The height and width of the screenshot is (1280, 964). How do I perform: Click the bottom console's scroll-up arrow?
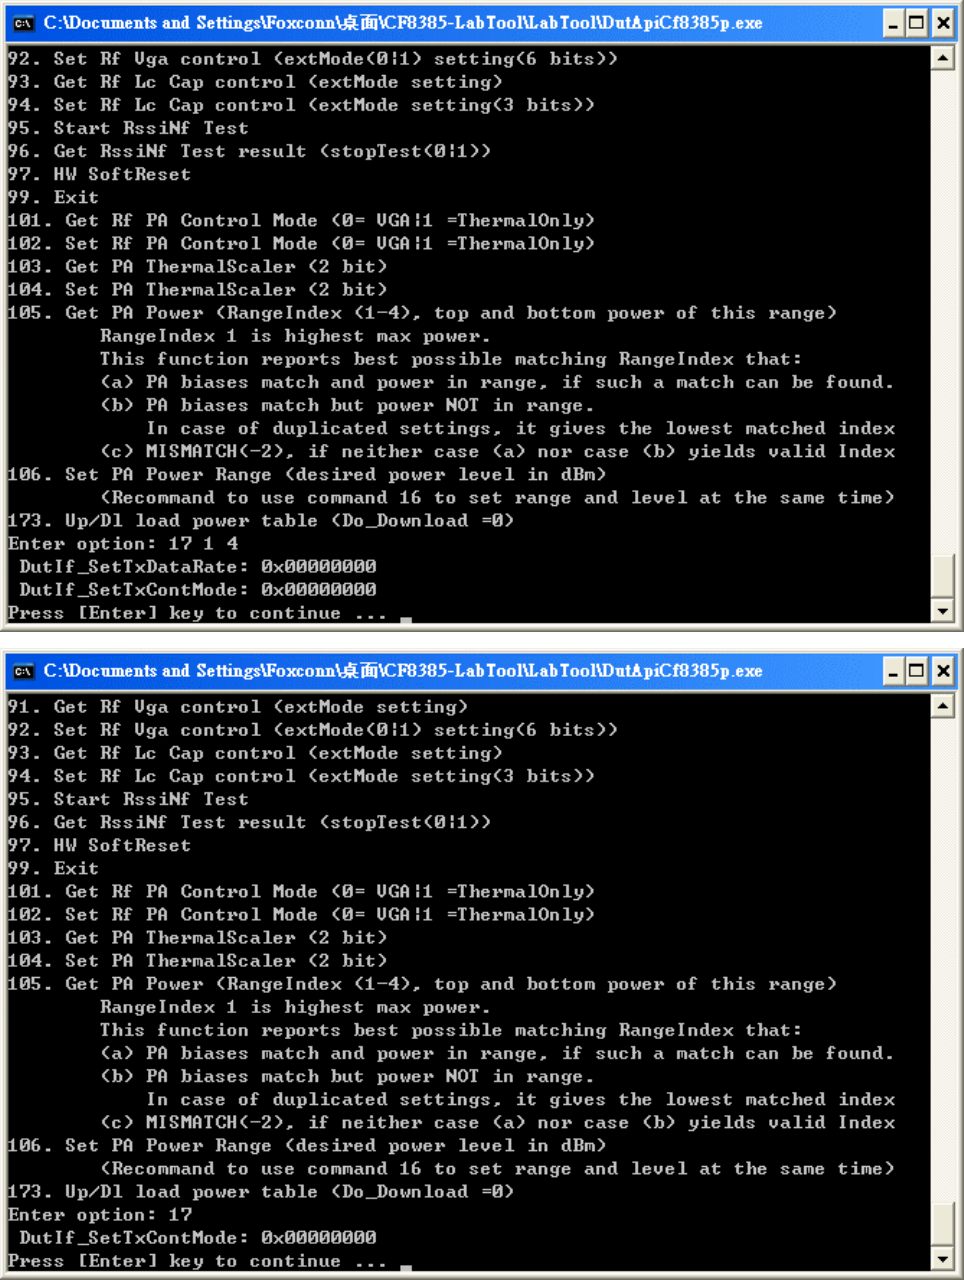942,706
